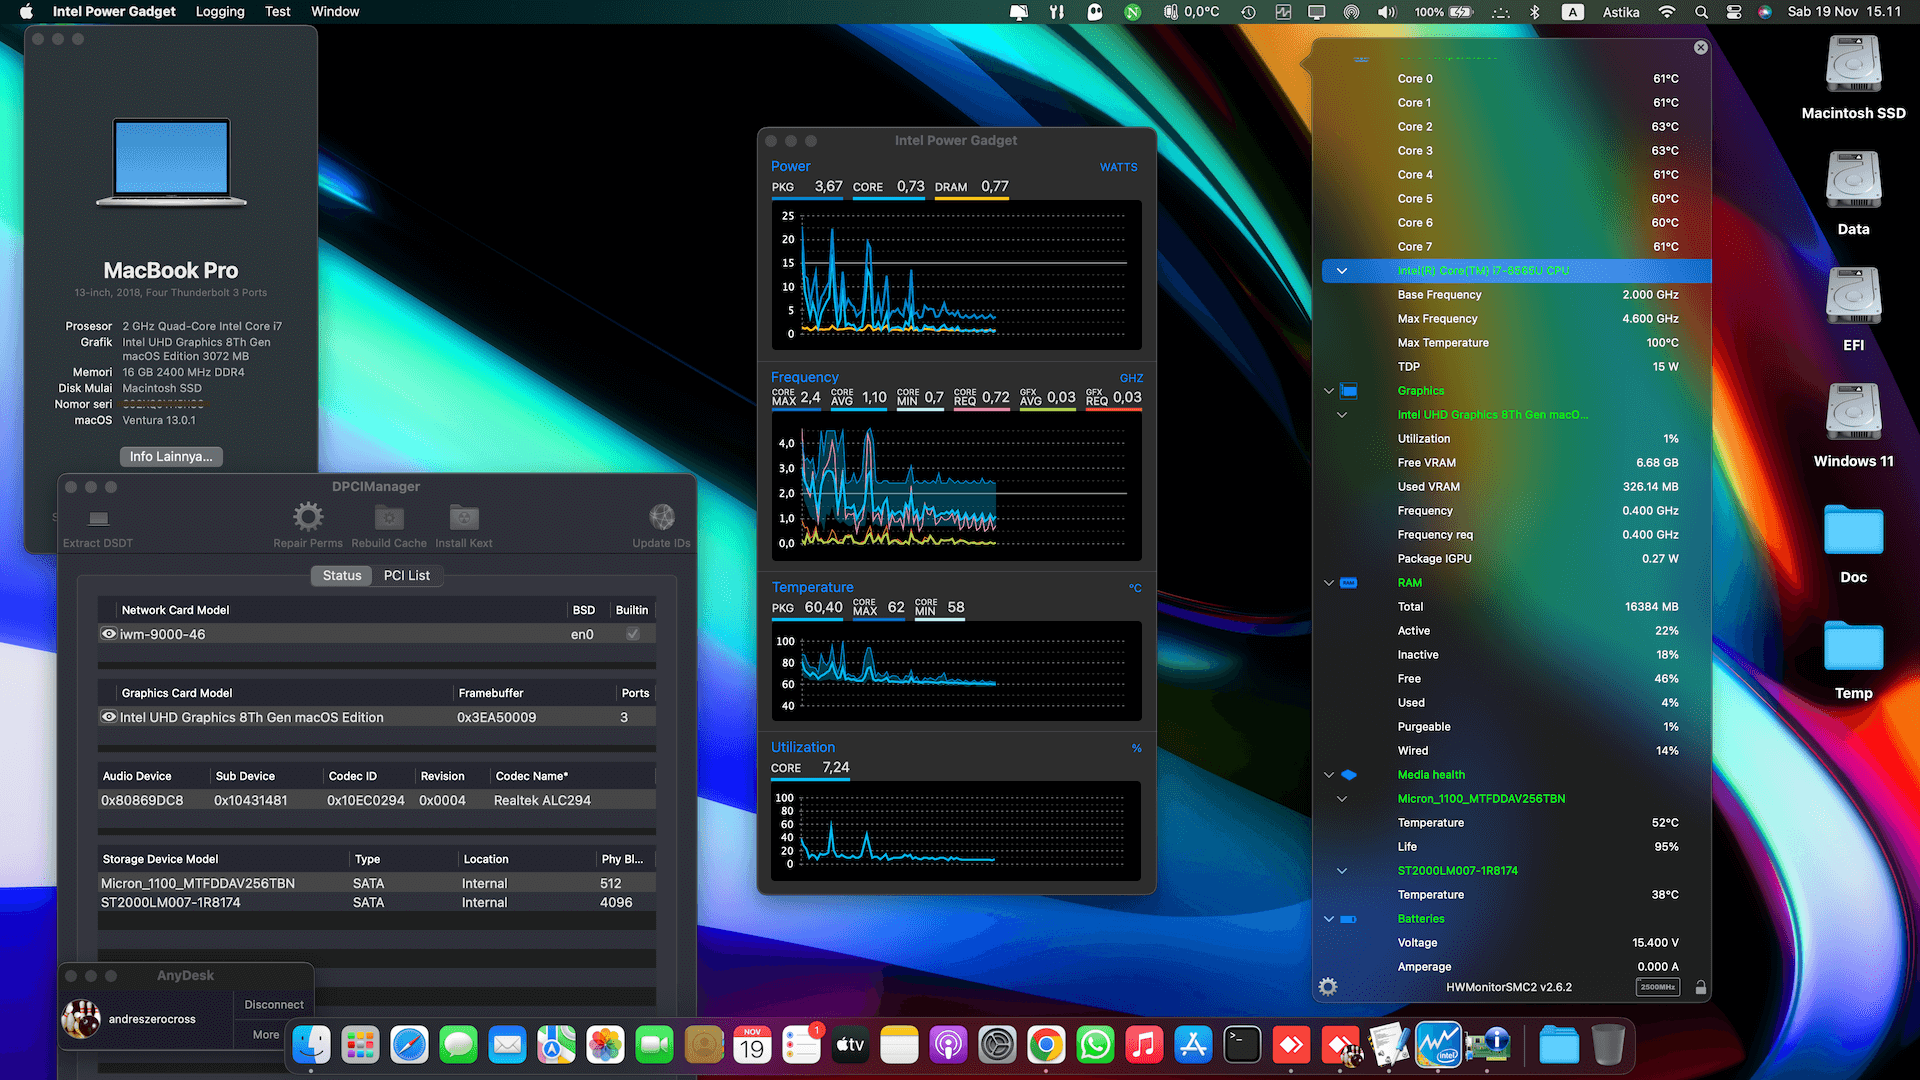Open Finder from the Dock
Screen dimensions: 1920x1080
pyautogui.click(x=311, y=1046)
